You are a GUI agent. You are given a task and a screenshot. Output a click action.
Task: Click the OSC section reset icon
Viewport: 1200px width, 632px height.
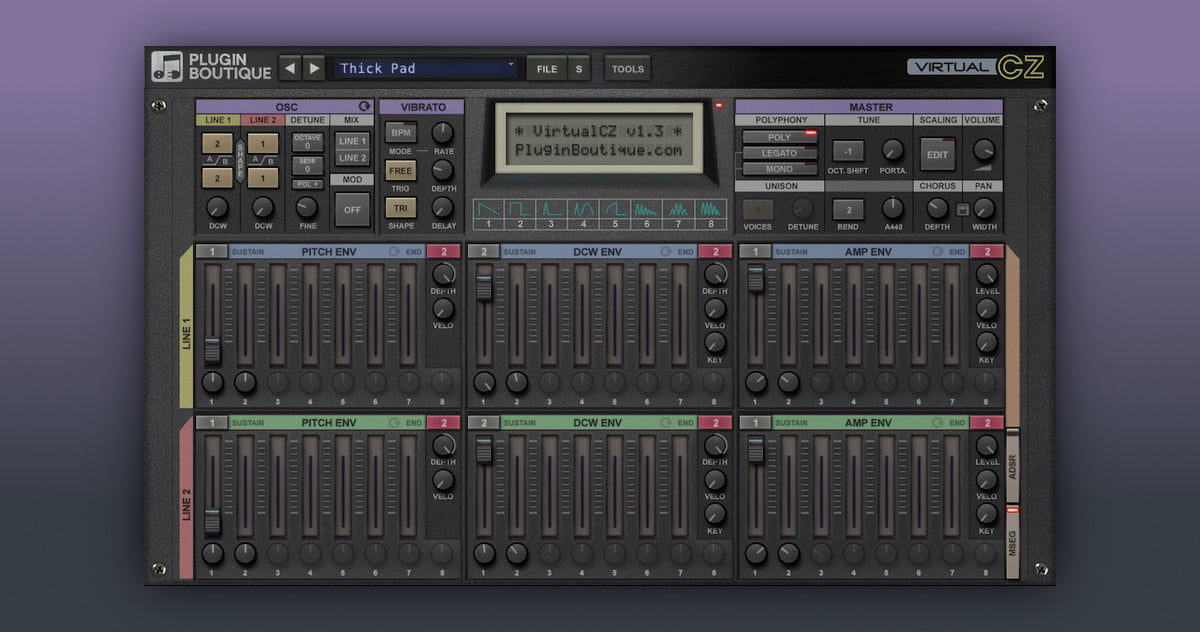[364, 107]
